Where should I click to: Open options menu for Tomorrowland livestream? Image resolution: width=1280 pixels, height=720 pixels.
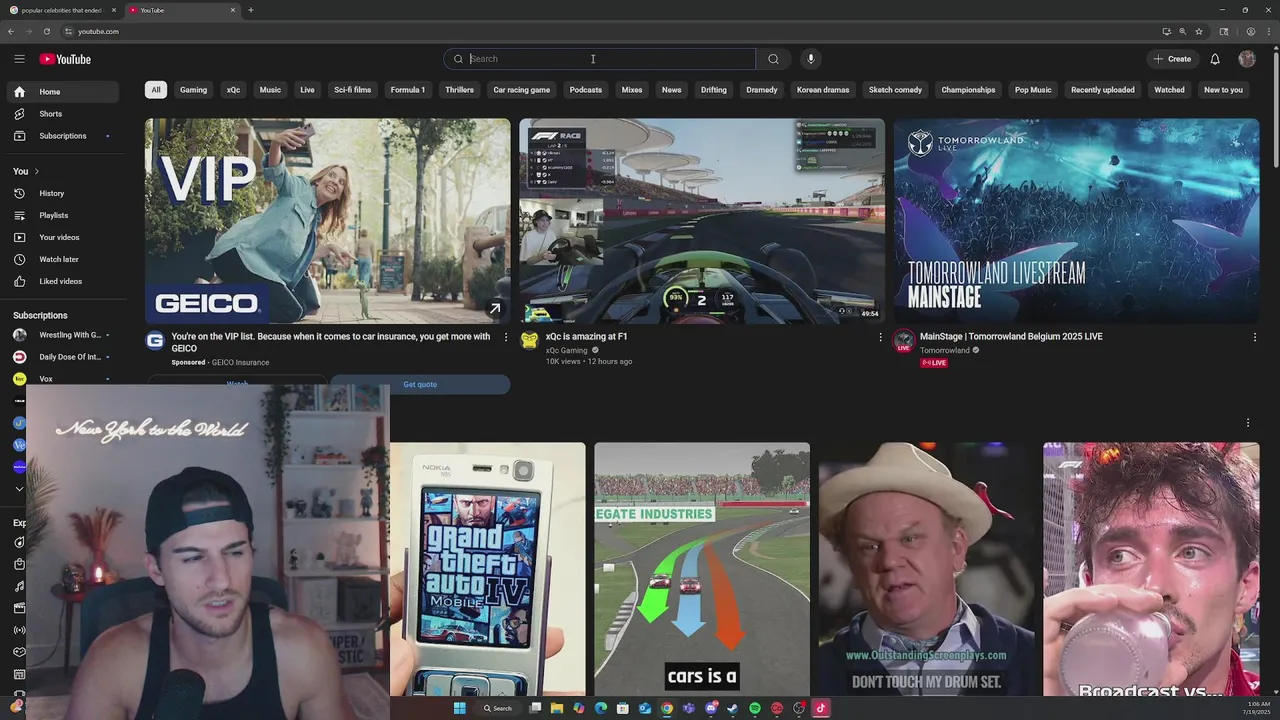[1254, 338]
